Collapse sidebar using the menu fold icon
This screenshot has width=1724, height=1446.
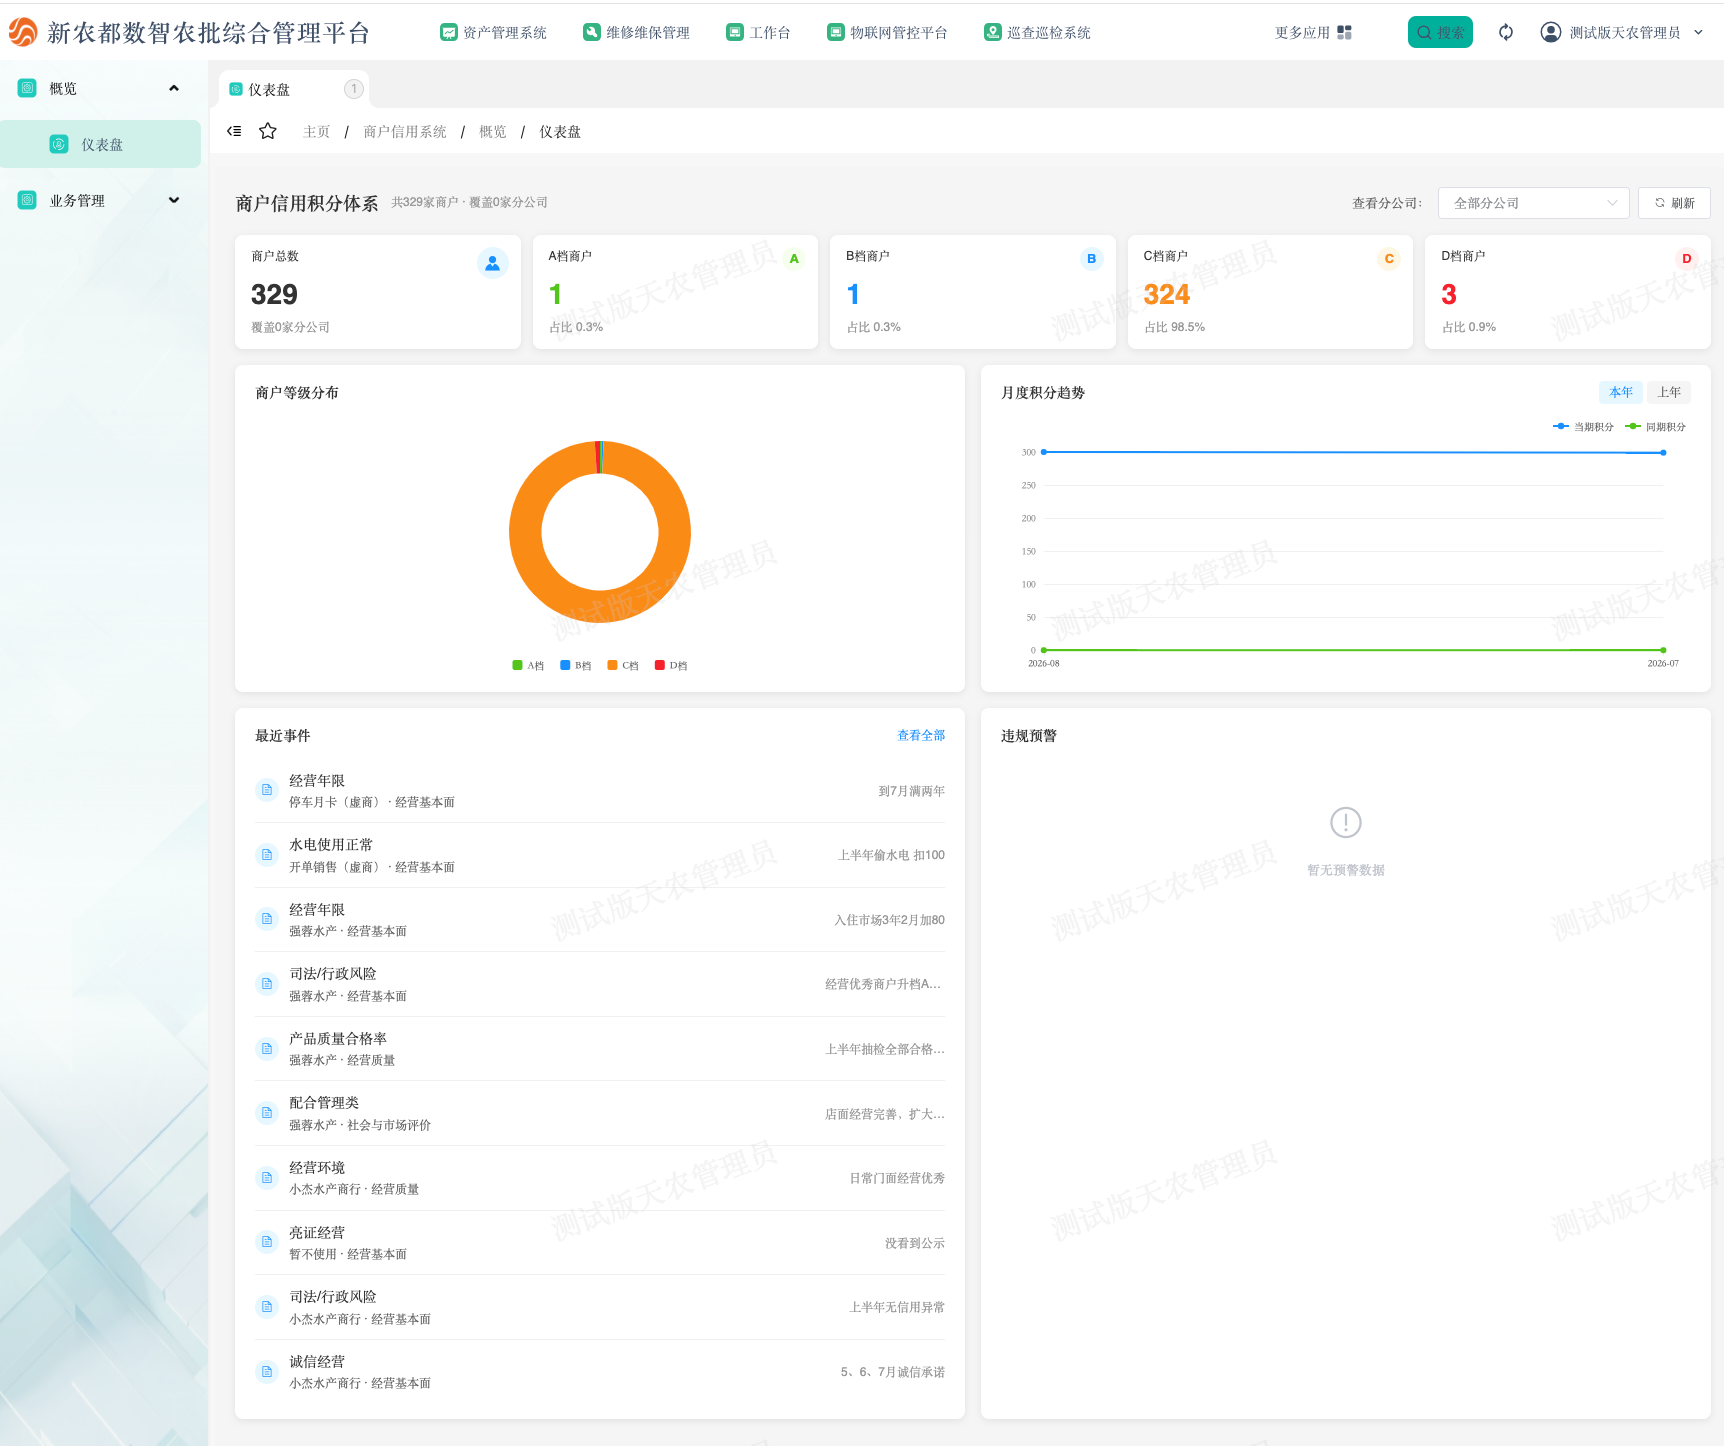coord(234,131)
